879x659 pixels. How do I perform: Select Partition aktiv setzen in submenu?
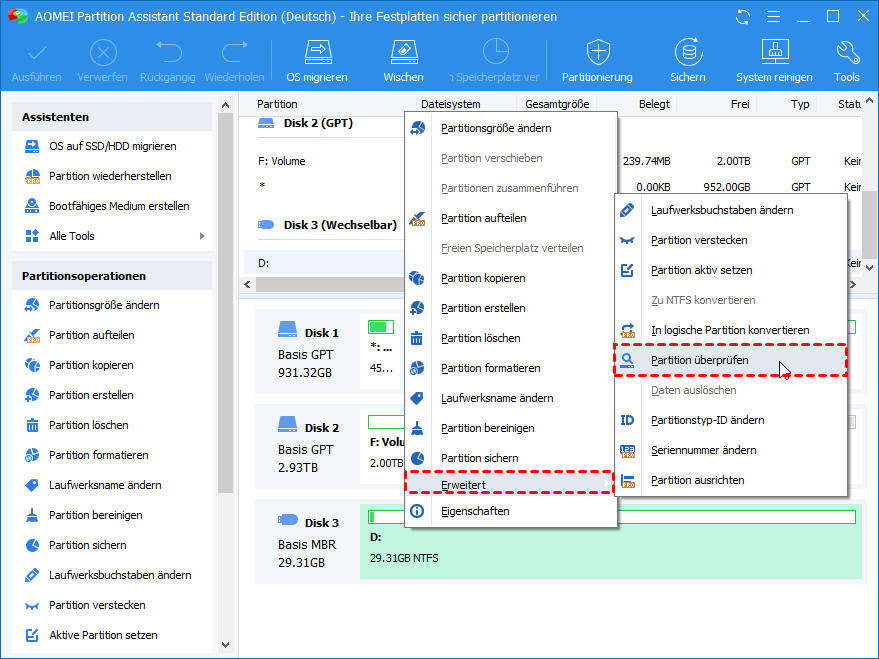(x=730, y=270)
